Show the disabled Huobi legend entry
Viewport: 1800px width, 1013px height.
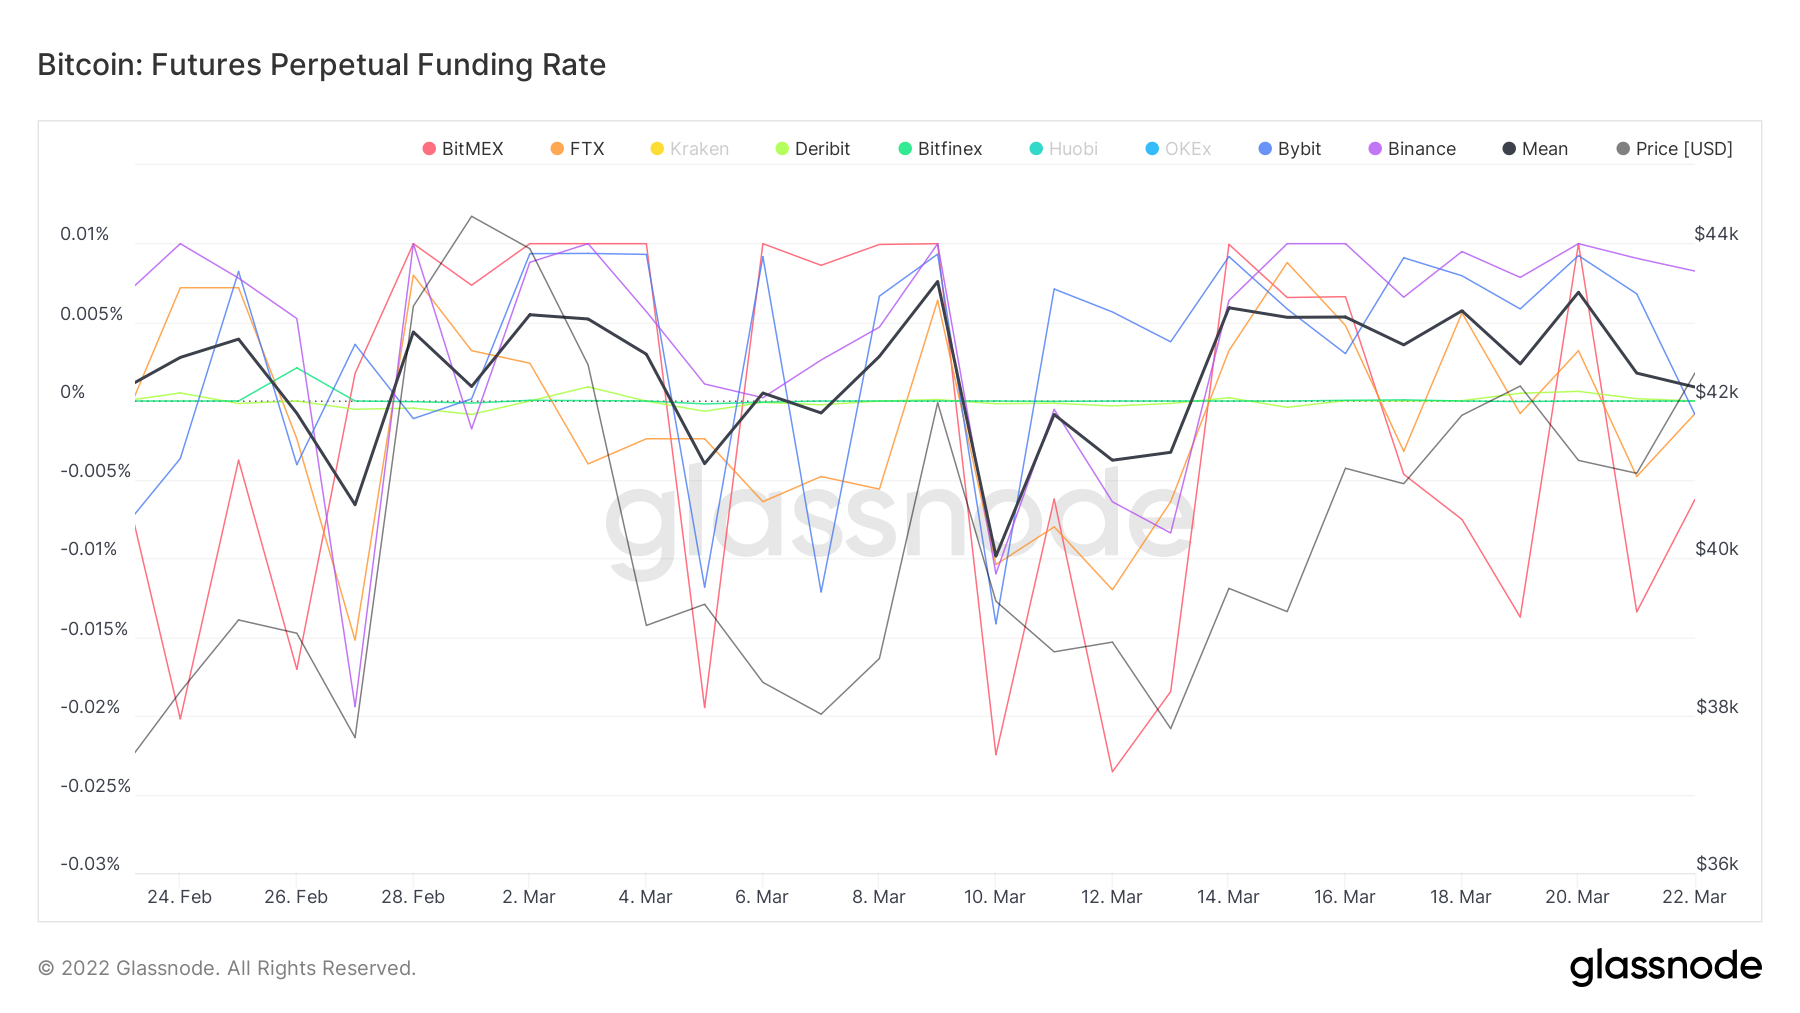[1072, 149]
